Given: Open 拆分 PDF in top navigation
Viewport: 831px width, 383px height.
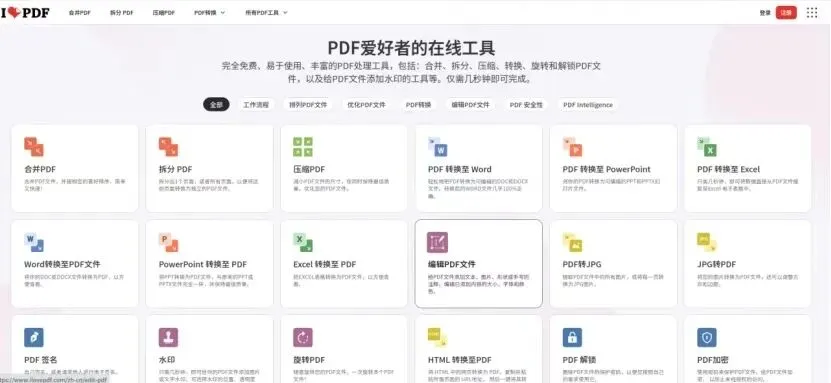Looking at the screenshot, I should coord(121,13).
